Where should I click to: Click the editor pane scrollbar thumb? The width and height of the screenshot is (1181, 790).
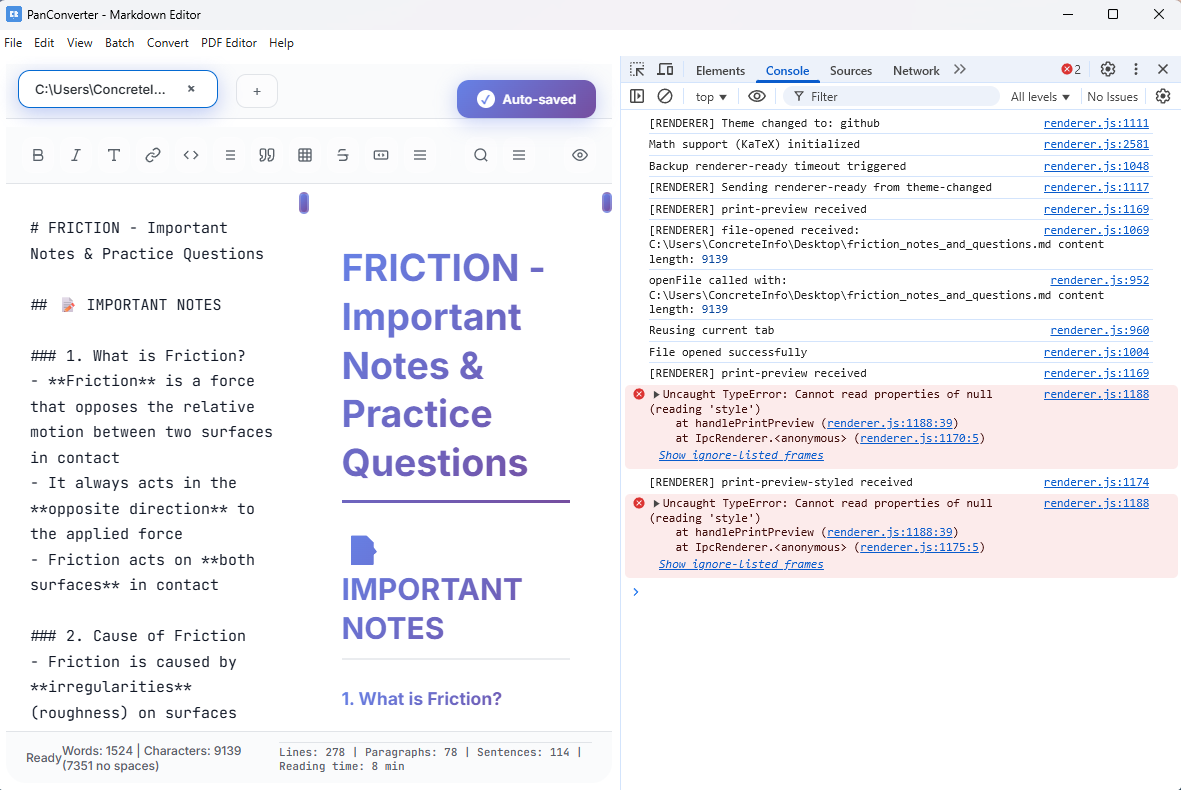(x=304, y=203)
